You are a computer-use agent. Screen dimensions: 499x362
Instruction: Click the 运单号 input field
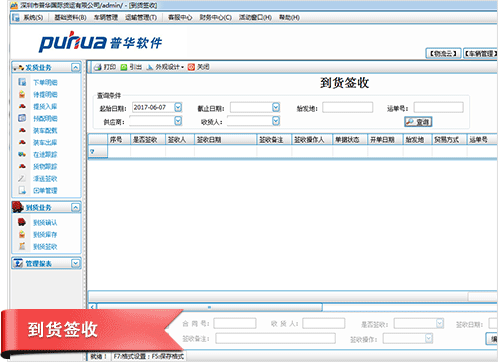(439, 107)
